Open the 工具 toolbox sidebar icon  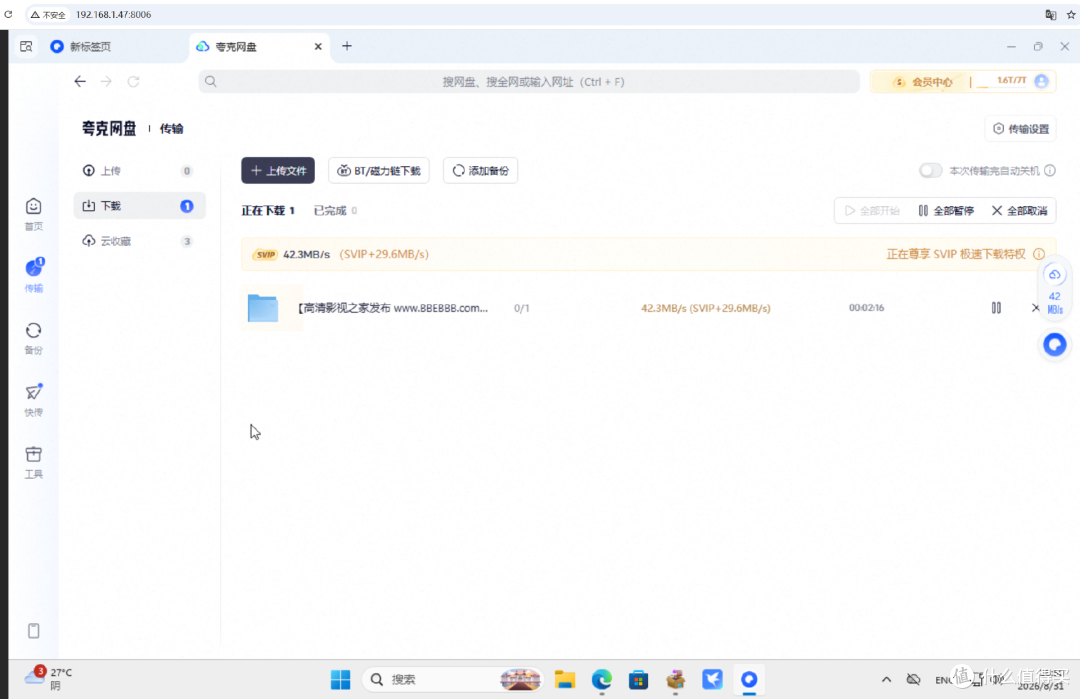point(33,462)
